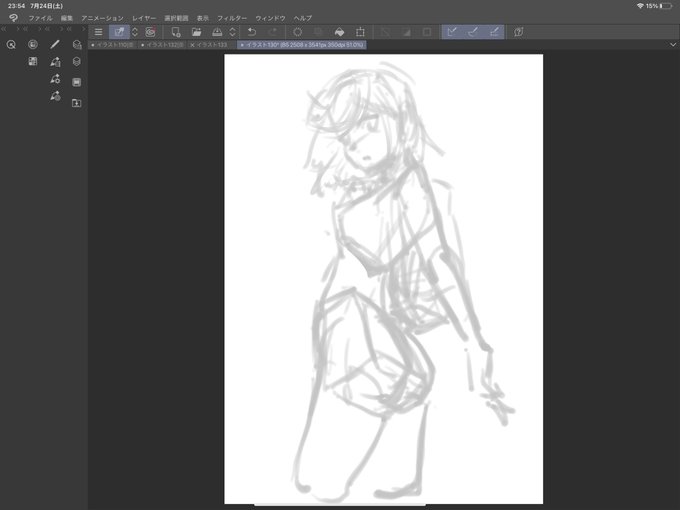
Task: Click the Redo arrow
Action: coord(272,32)
